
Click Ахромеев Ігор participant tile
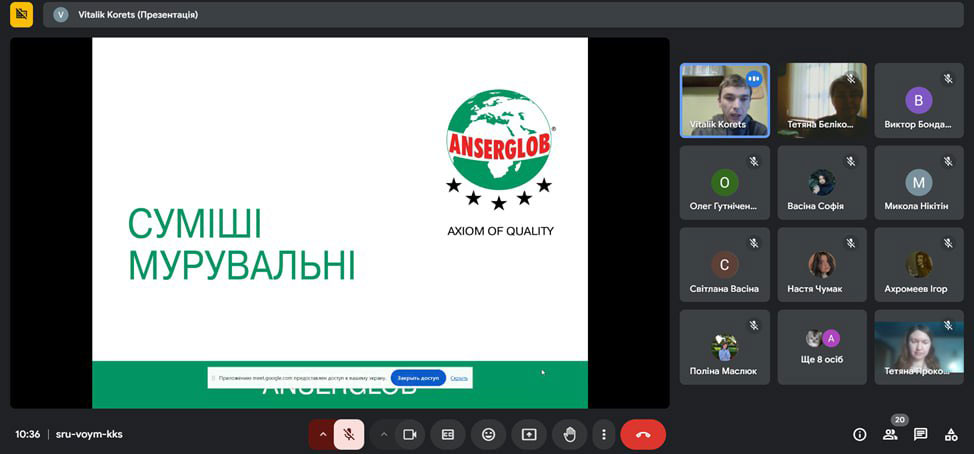(x=919, y=265)
